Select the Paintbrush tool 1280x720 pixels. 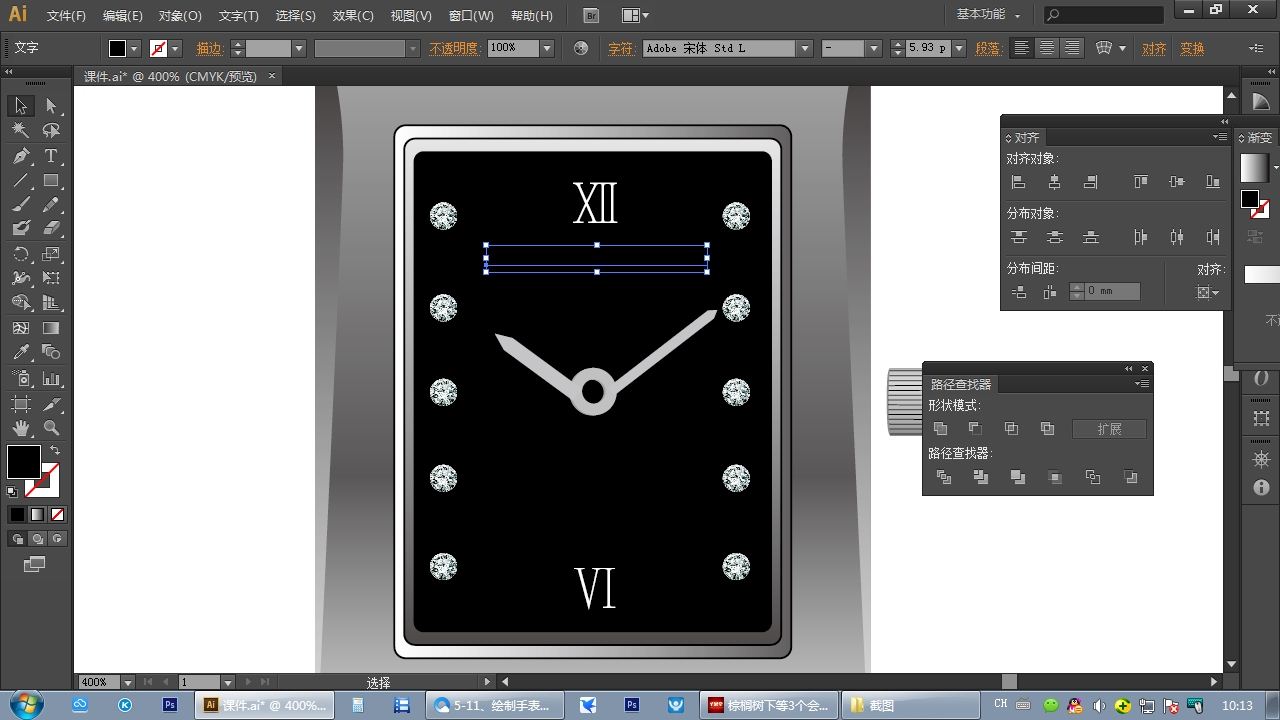pos(21,204)
